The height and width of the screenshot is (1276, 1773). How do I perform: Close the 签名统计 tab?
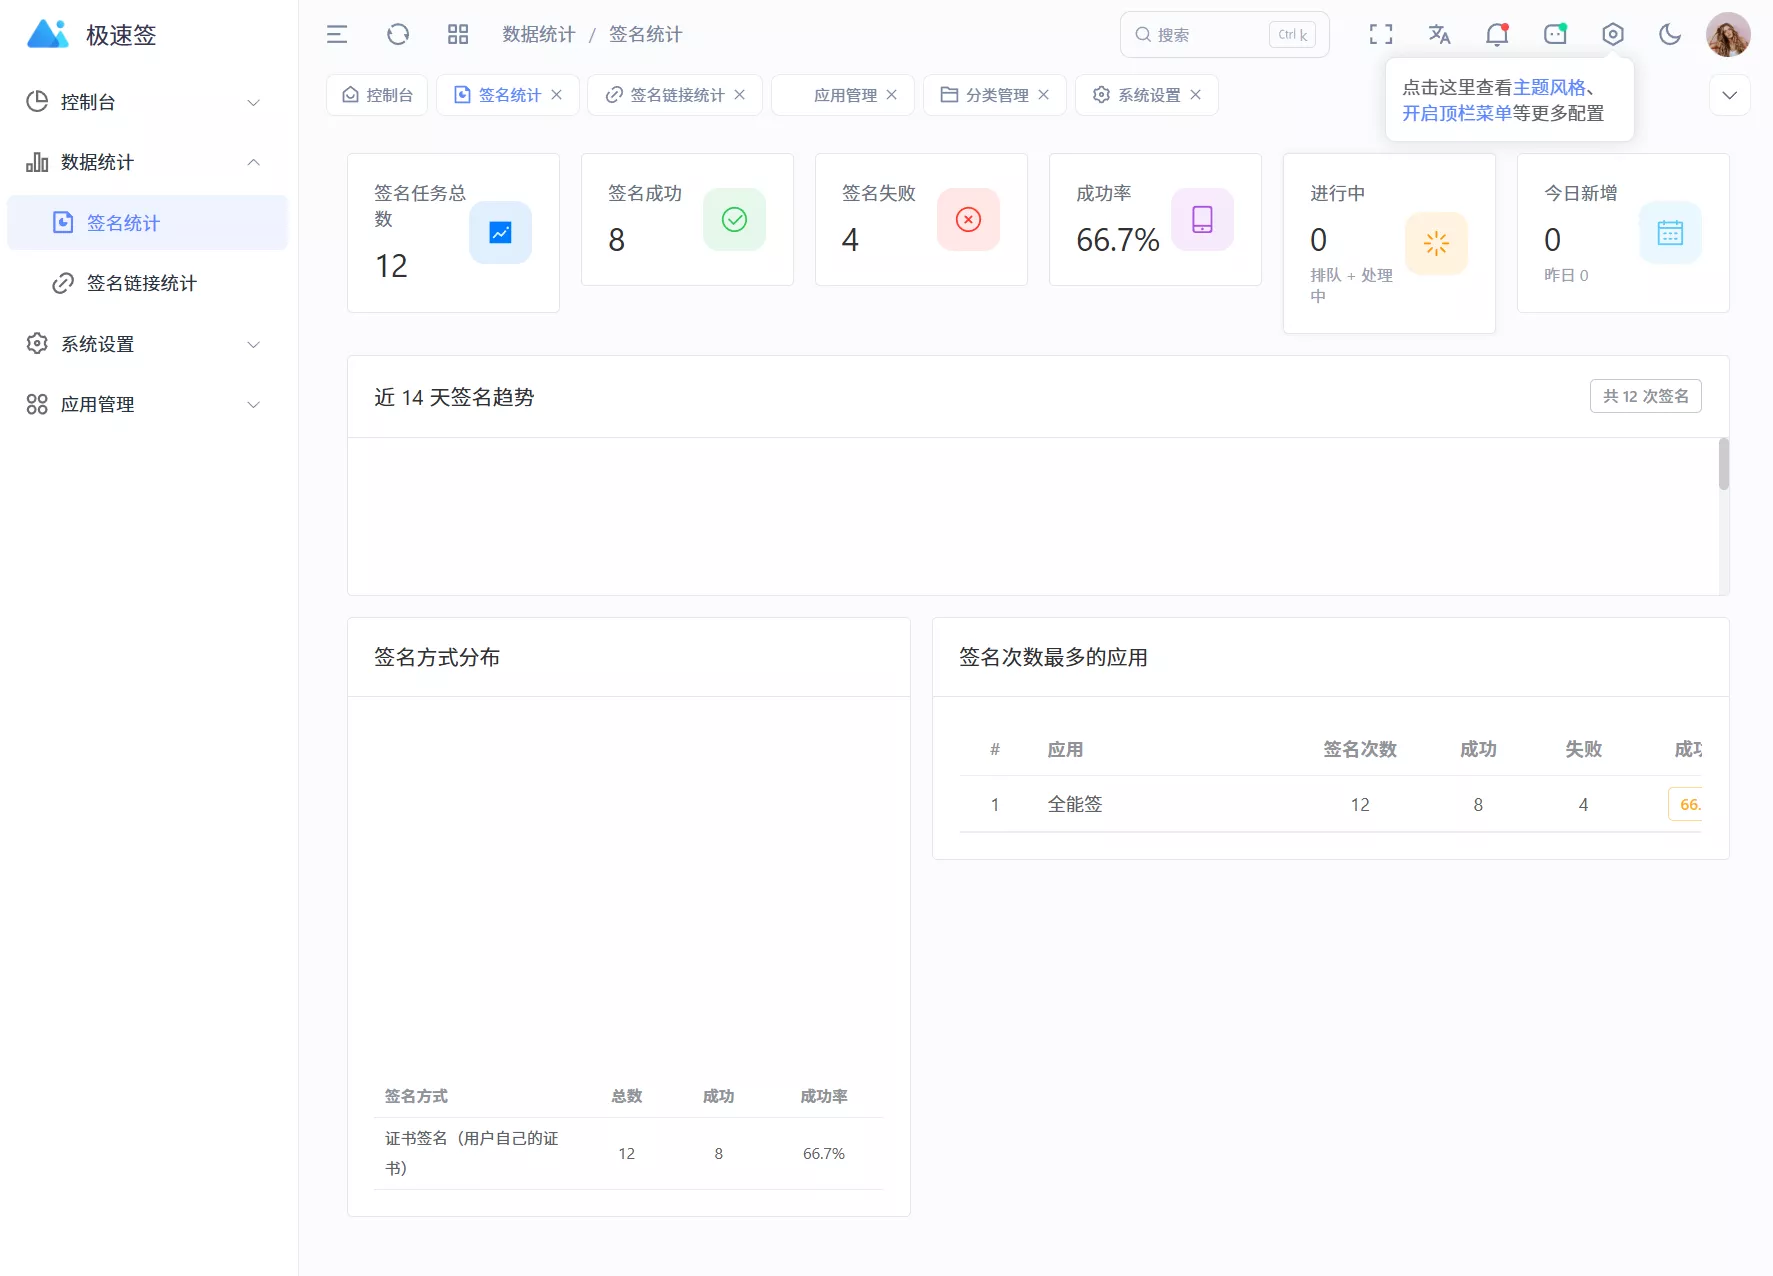557,95
